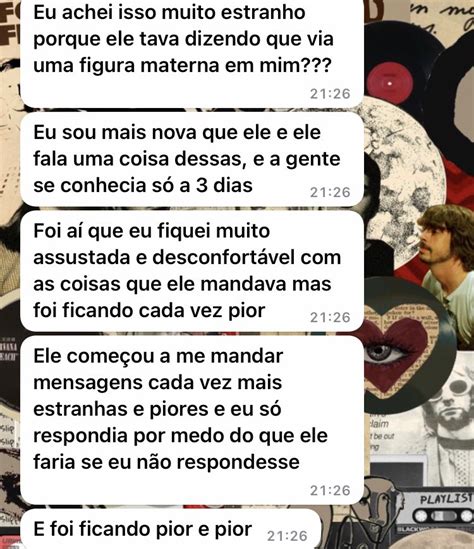The width and height of the screenshot is (474, 549).
Task: Click the red vinyl record label in the wallpaper
Action: 390,83
